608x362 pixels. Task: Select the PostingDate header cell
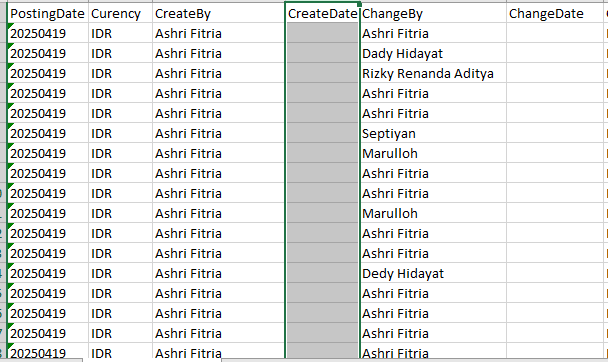(x=47, y=14)
